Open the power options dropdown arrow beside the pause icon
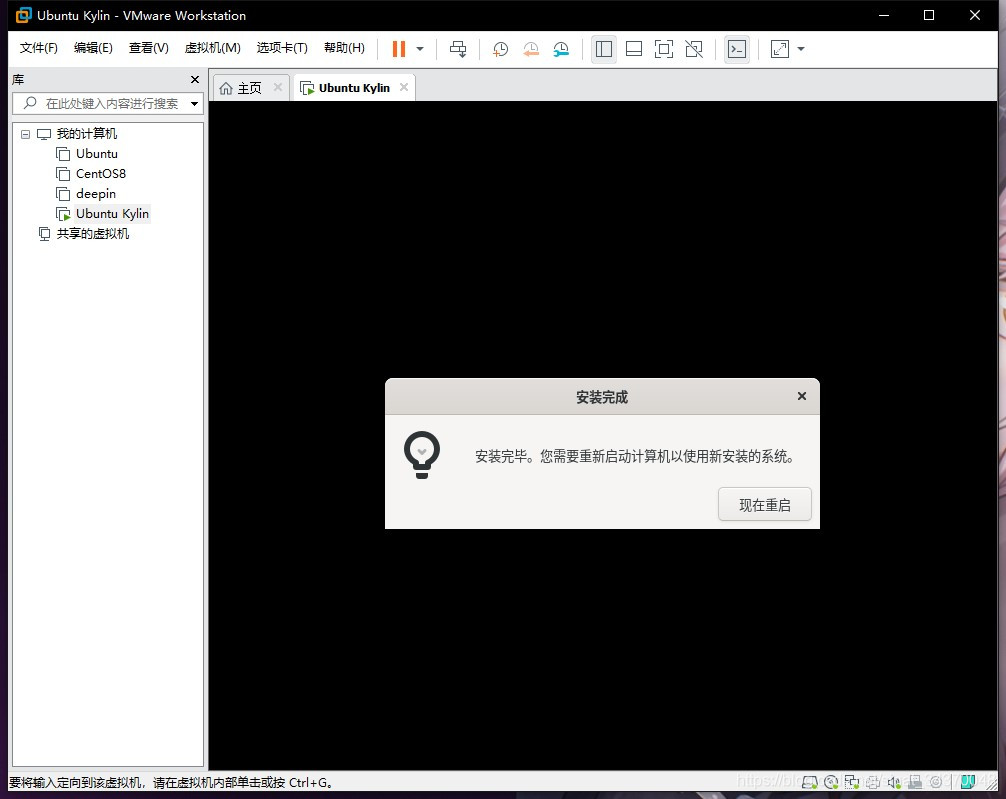Viewport: 1006px width, 799px height. (x=420, y=49)
